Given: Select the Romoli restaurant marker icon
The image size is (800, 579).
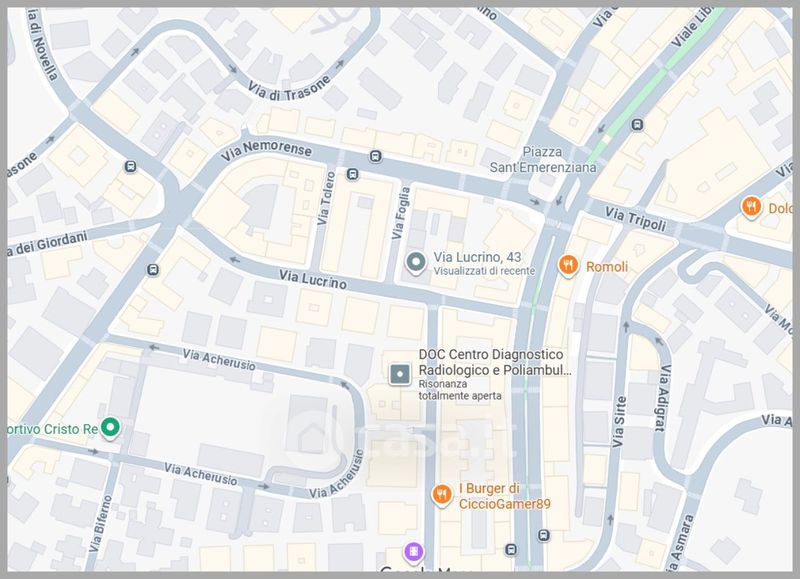Looking at the screenshot, I should 568,266.
